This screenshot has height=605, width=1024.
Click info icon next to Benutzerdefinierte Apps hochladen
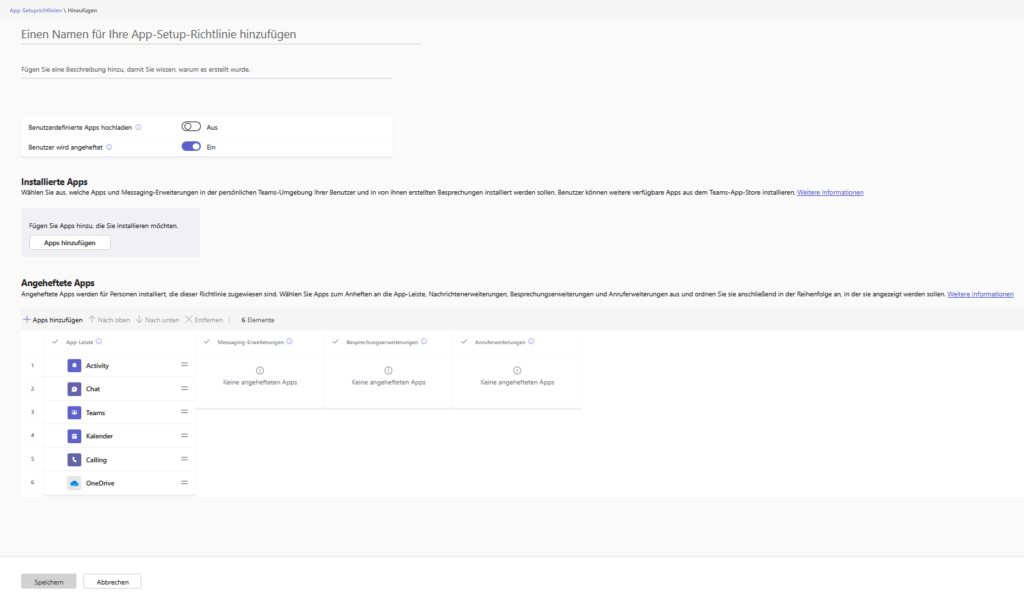pyautogui.click(x=136, y=127)
